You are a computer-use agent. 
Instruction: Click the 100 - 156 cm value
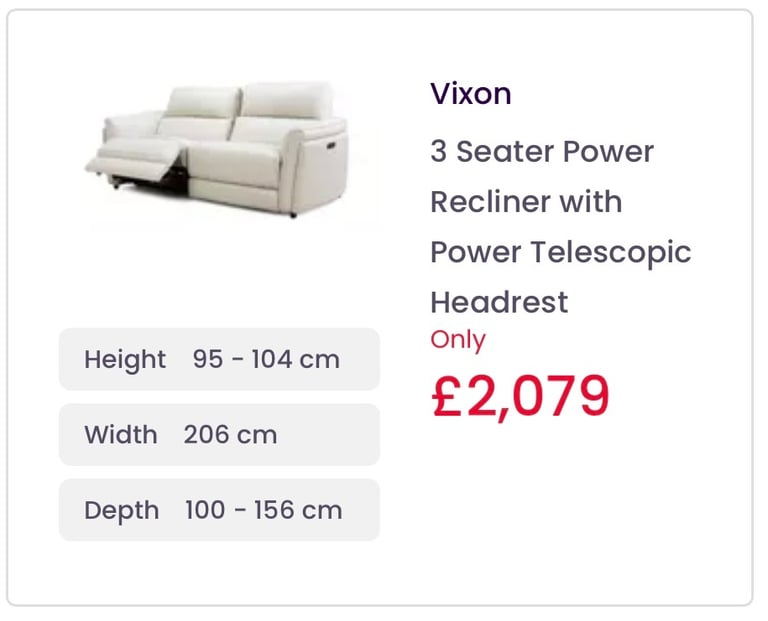(264, 510)
